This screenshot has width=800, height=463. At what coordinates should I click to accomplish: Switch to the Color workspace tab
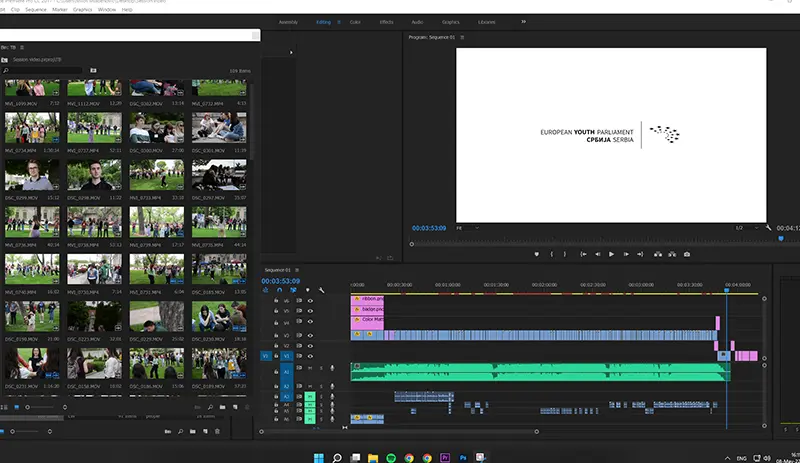tap(357, 21)
